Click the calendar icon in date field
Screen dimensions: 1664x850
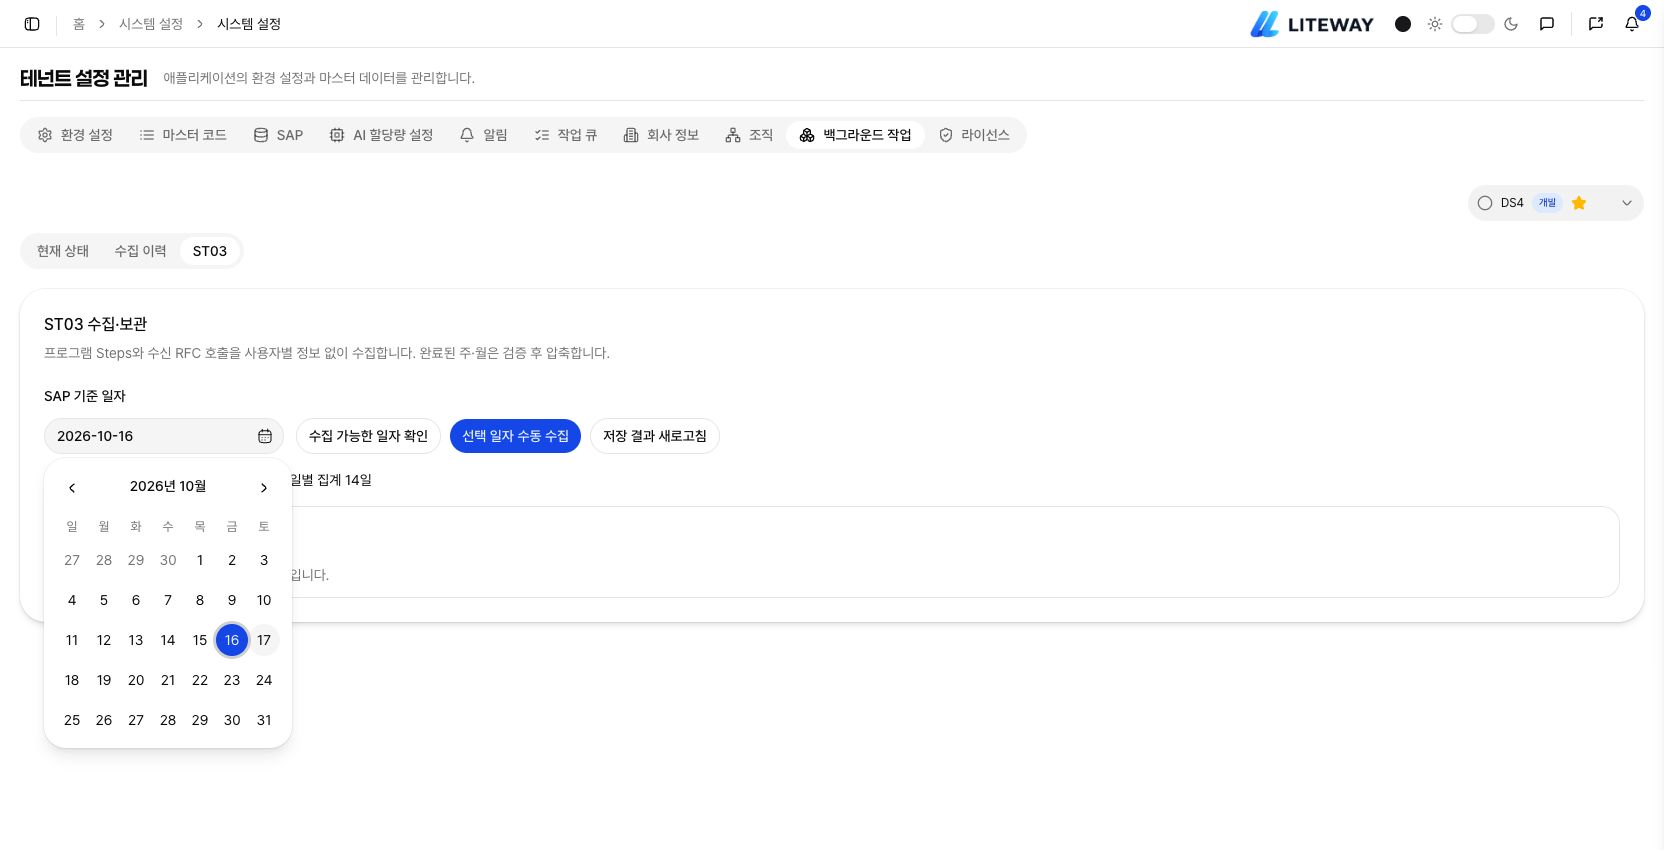[x=265, y=436]
